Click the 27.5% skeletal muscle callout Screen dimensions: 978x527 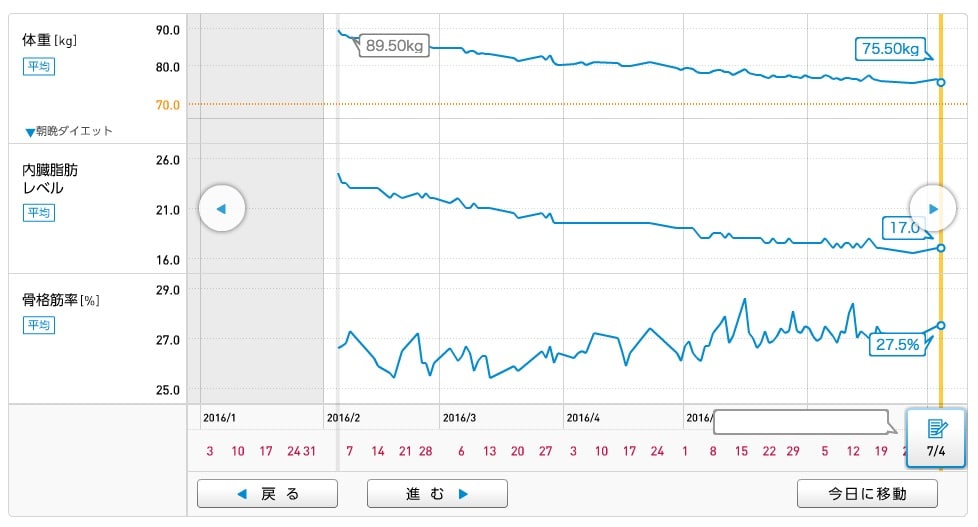[x=897, y=344]
